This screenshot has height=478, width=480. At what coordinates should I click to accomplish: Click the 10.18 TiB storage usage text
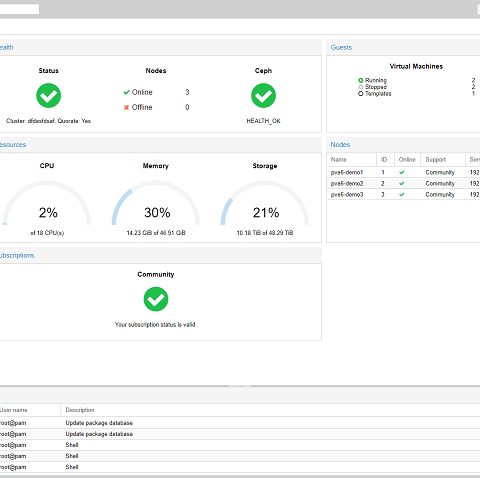pos(265,233)
